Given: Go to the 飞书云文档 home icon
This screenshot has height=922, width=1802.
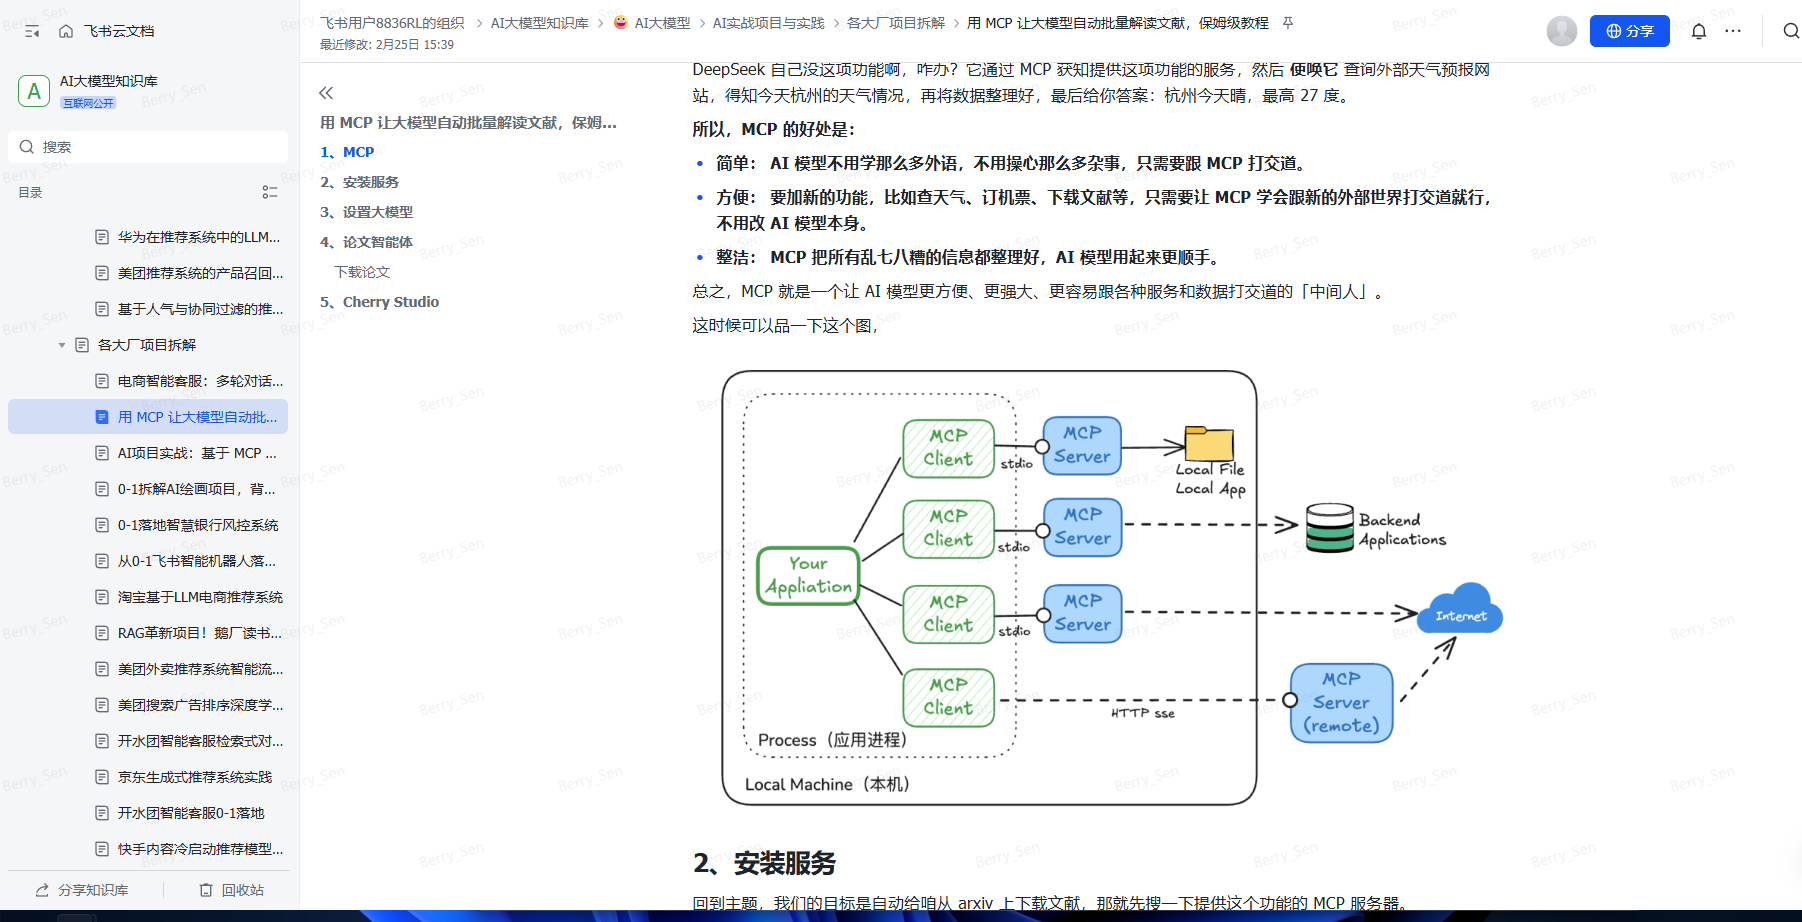Looking at the screenshot, I should coord(66,31).
